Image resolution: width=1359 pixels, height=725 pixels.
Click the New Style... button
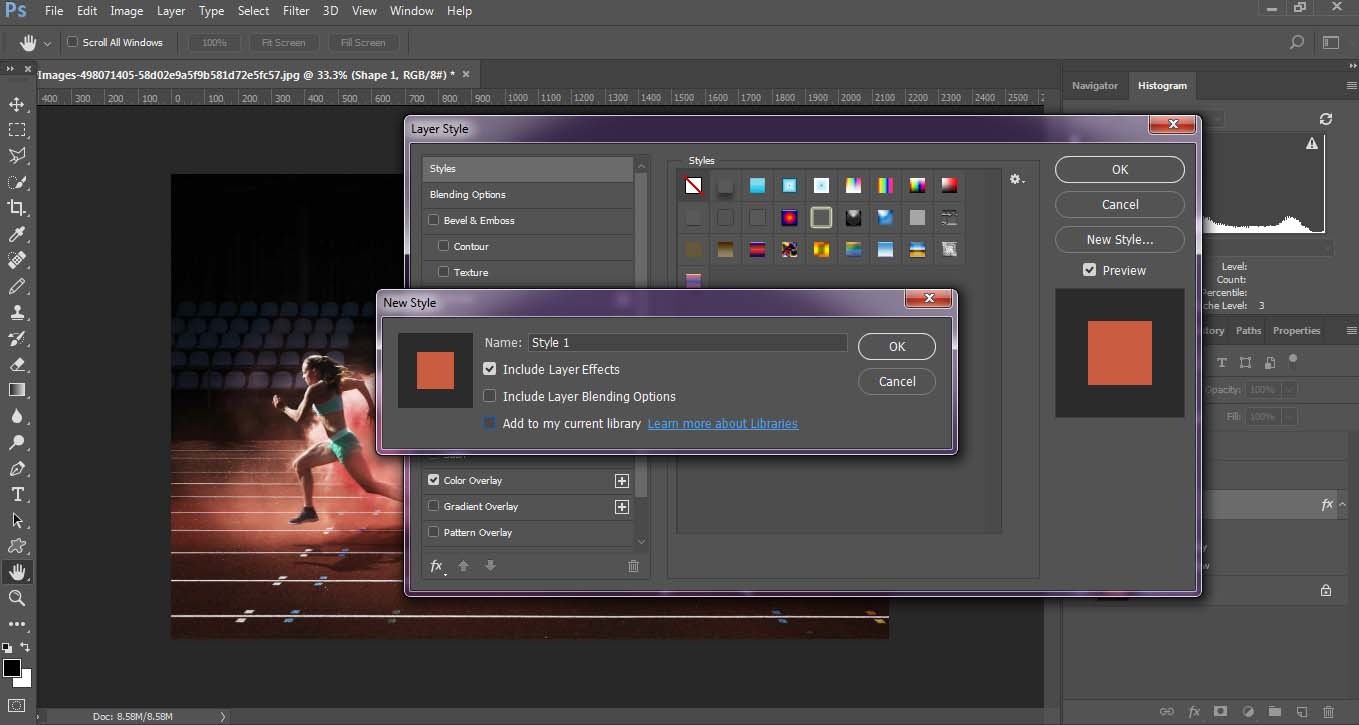(1120, 239)
